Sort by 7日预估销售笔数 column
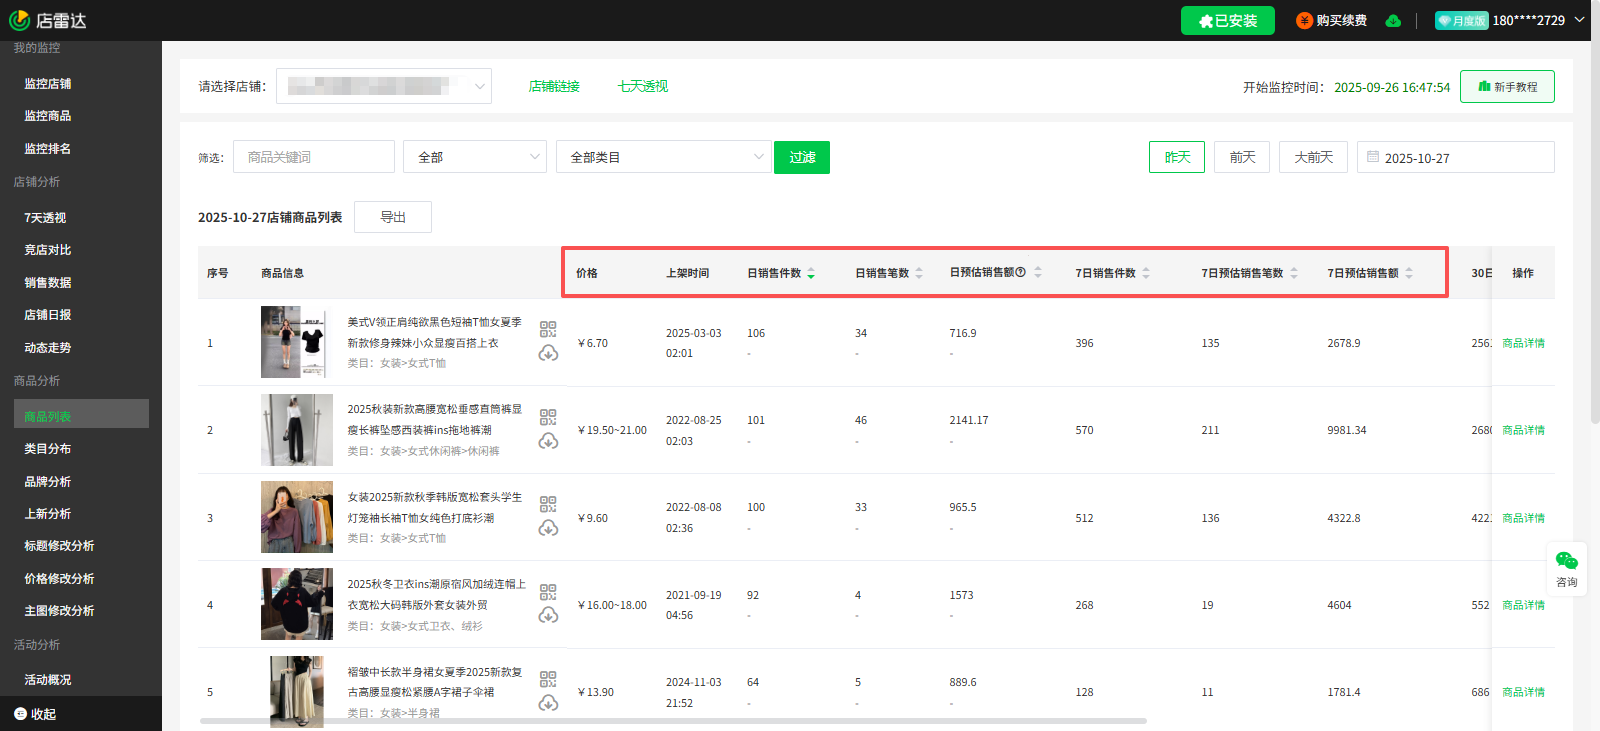 [x=1294, y=273]
